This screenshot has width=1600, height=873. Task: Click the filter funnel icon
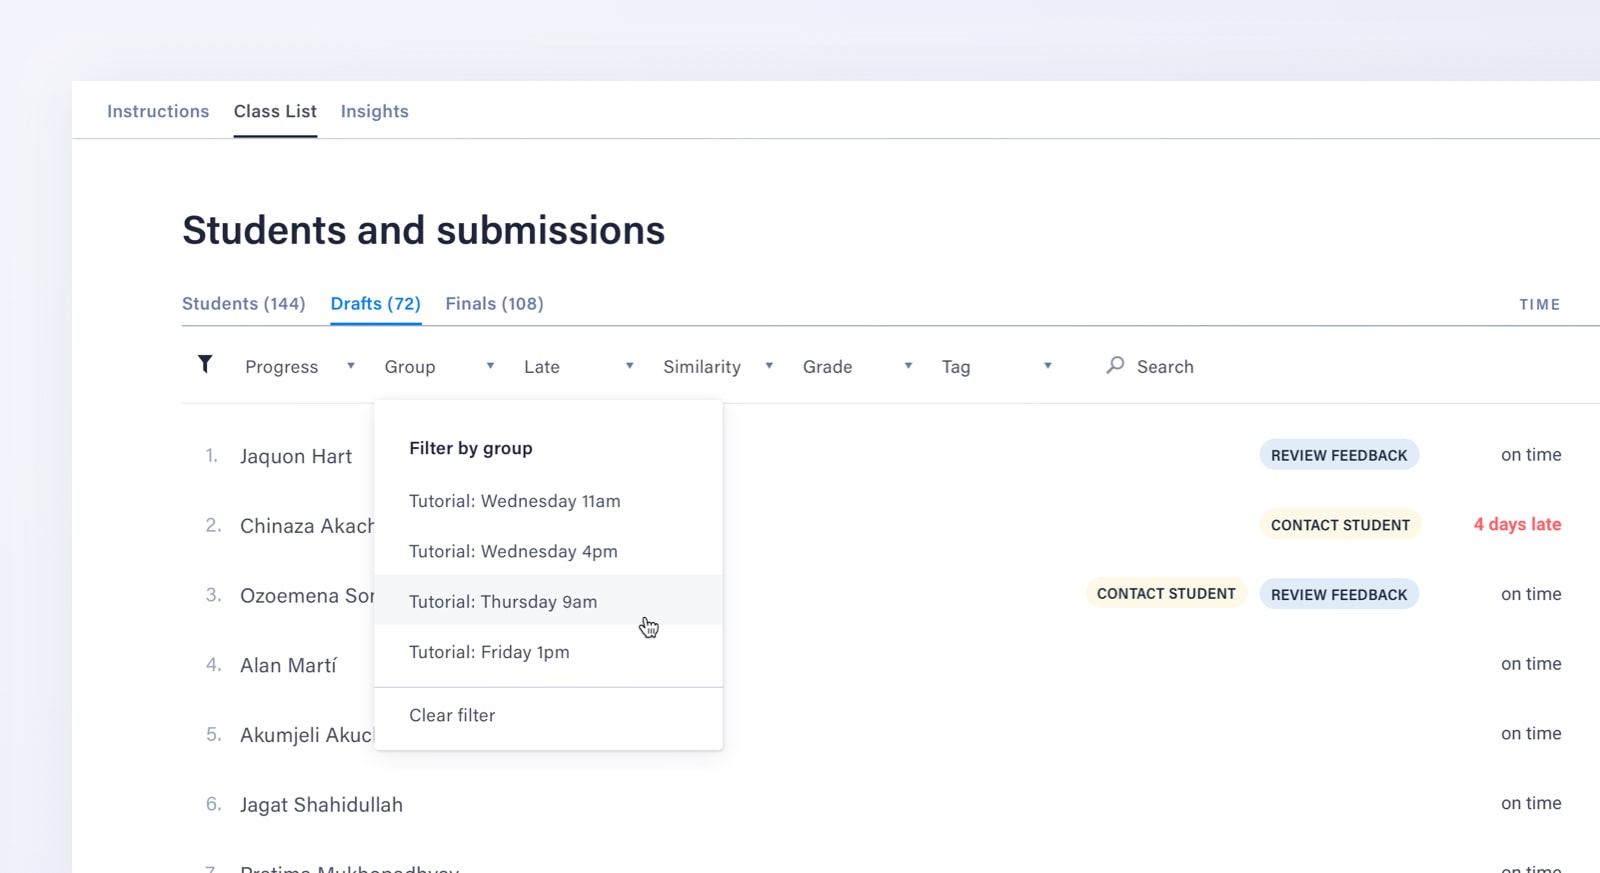coord(205,365)
